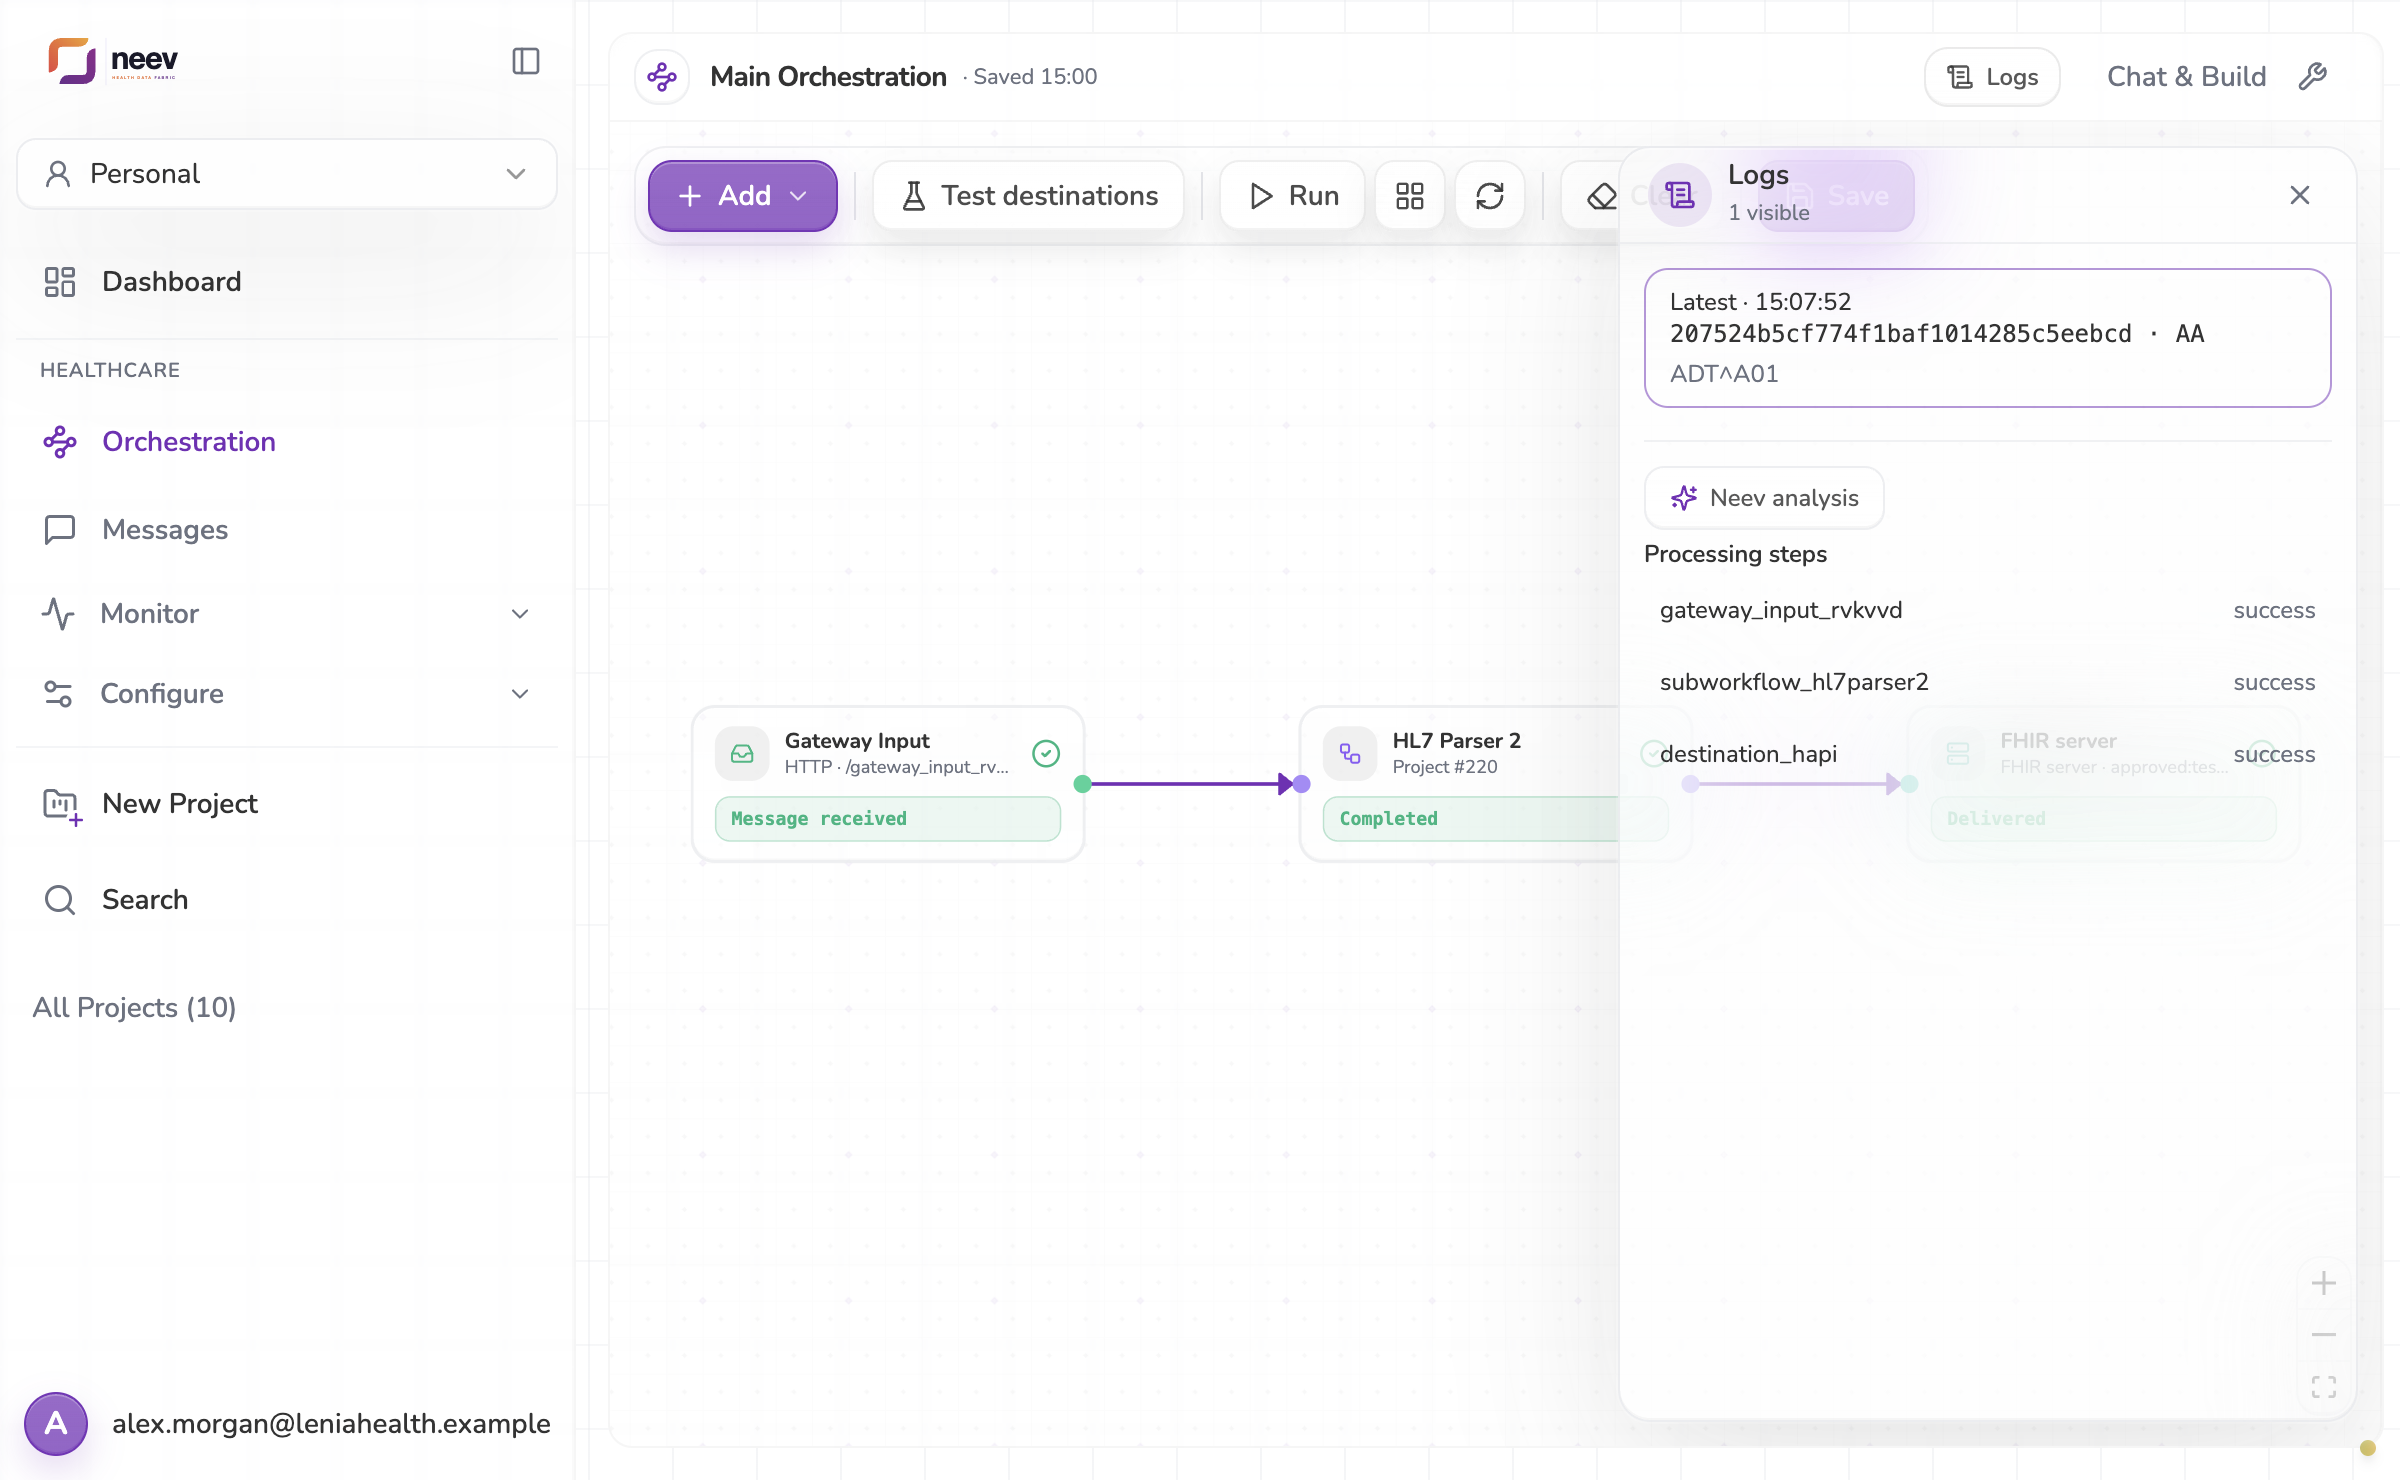Select subworkflow_hl7parser2 processing step
Screen dimensions: 2400x1480
[1988, 683]
